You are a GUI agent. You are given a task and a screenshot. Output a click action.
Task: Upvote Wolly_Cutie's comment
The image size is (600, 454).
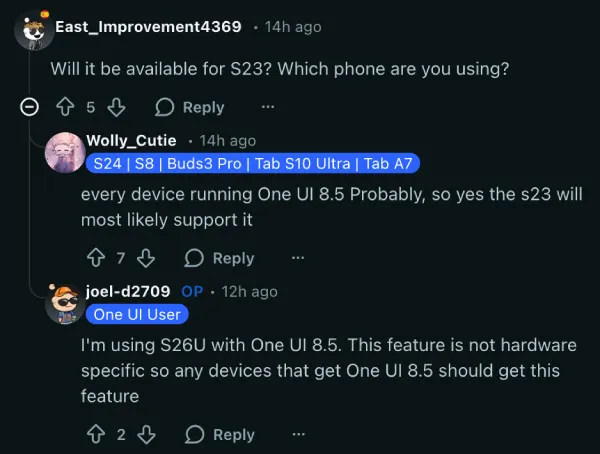coord(97,258)
